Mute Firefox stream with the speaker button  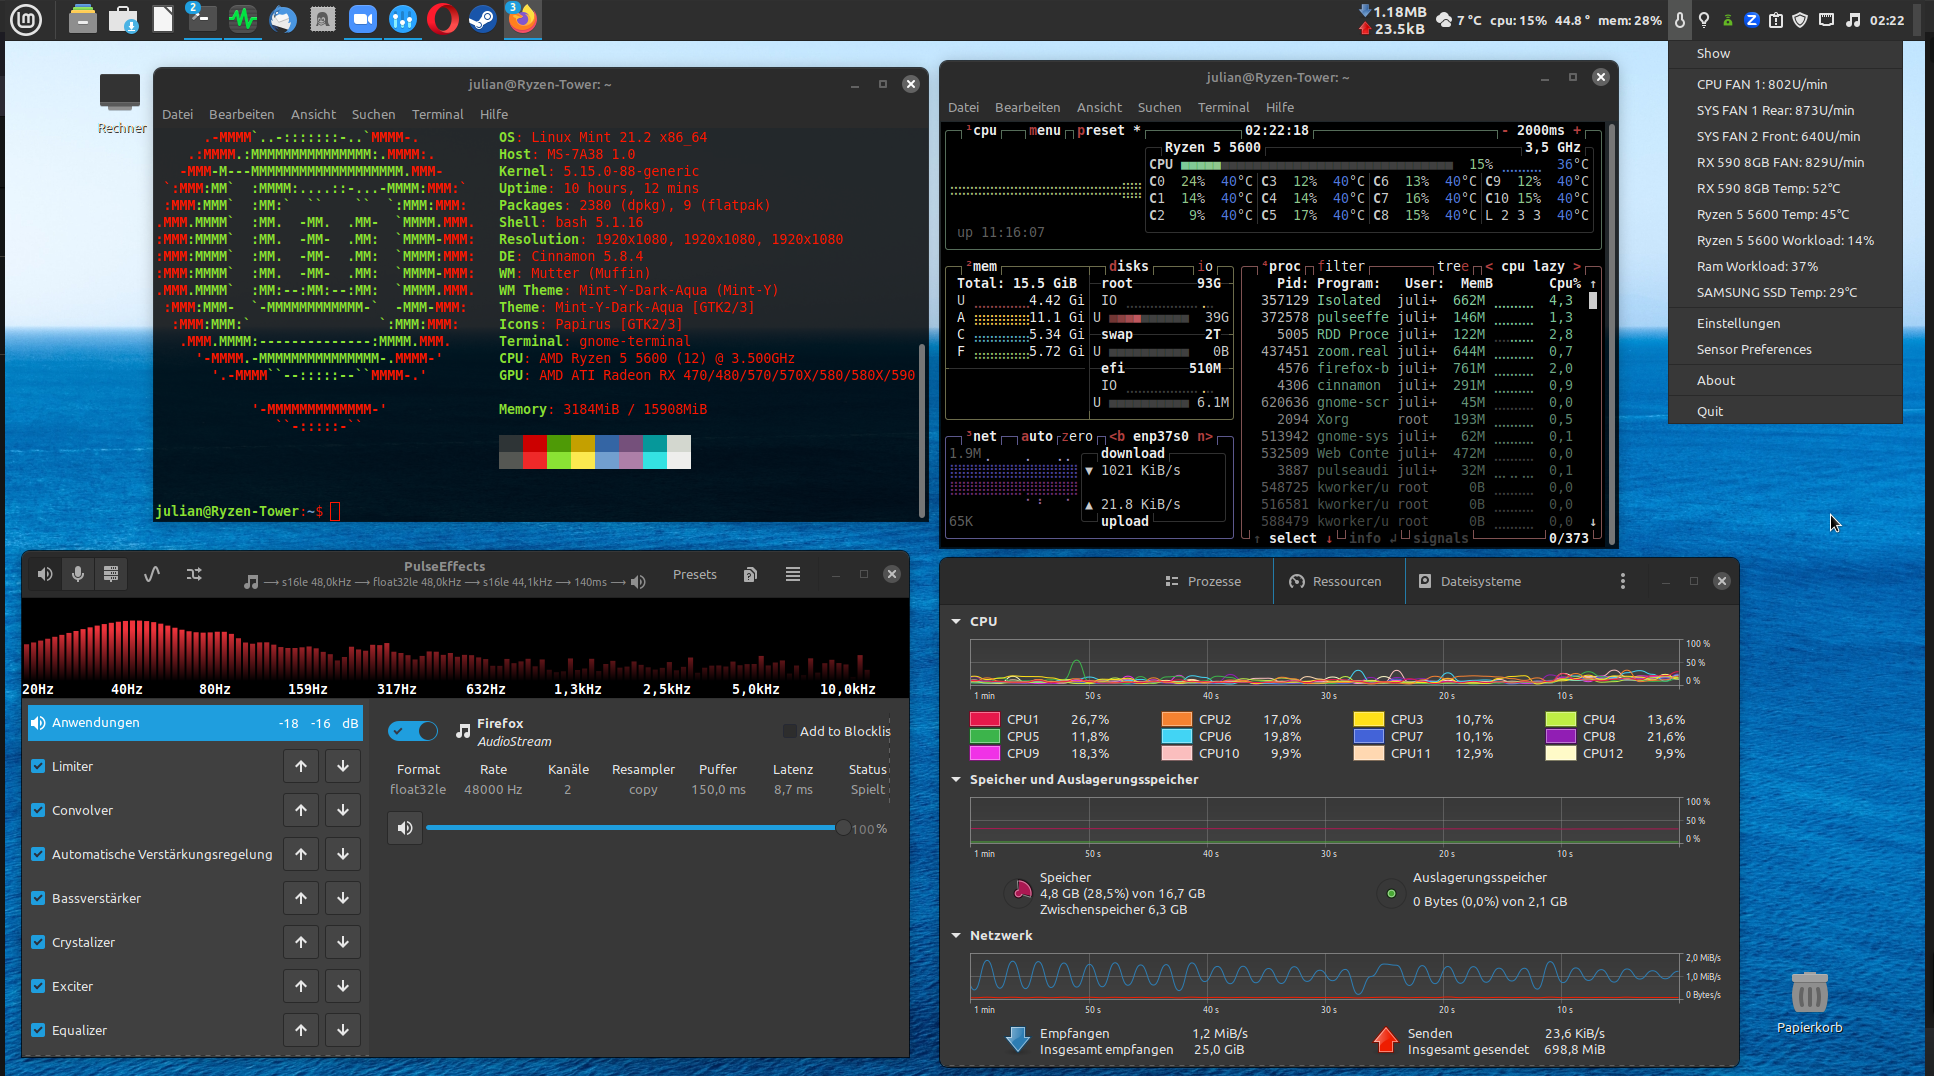click(405, 828)
